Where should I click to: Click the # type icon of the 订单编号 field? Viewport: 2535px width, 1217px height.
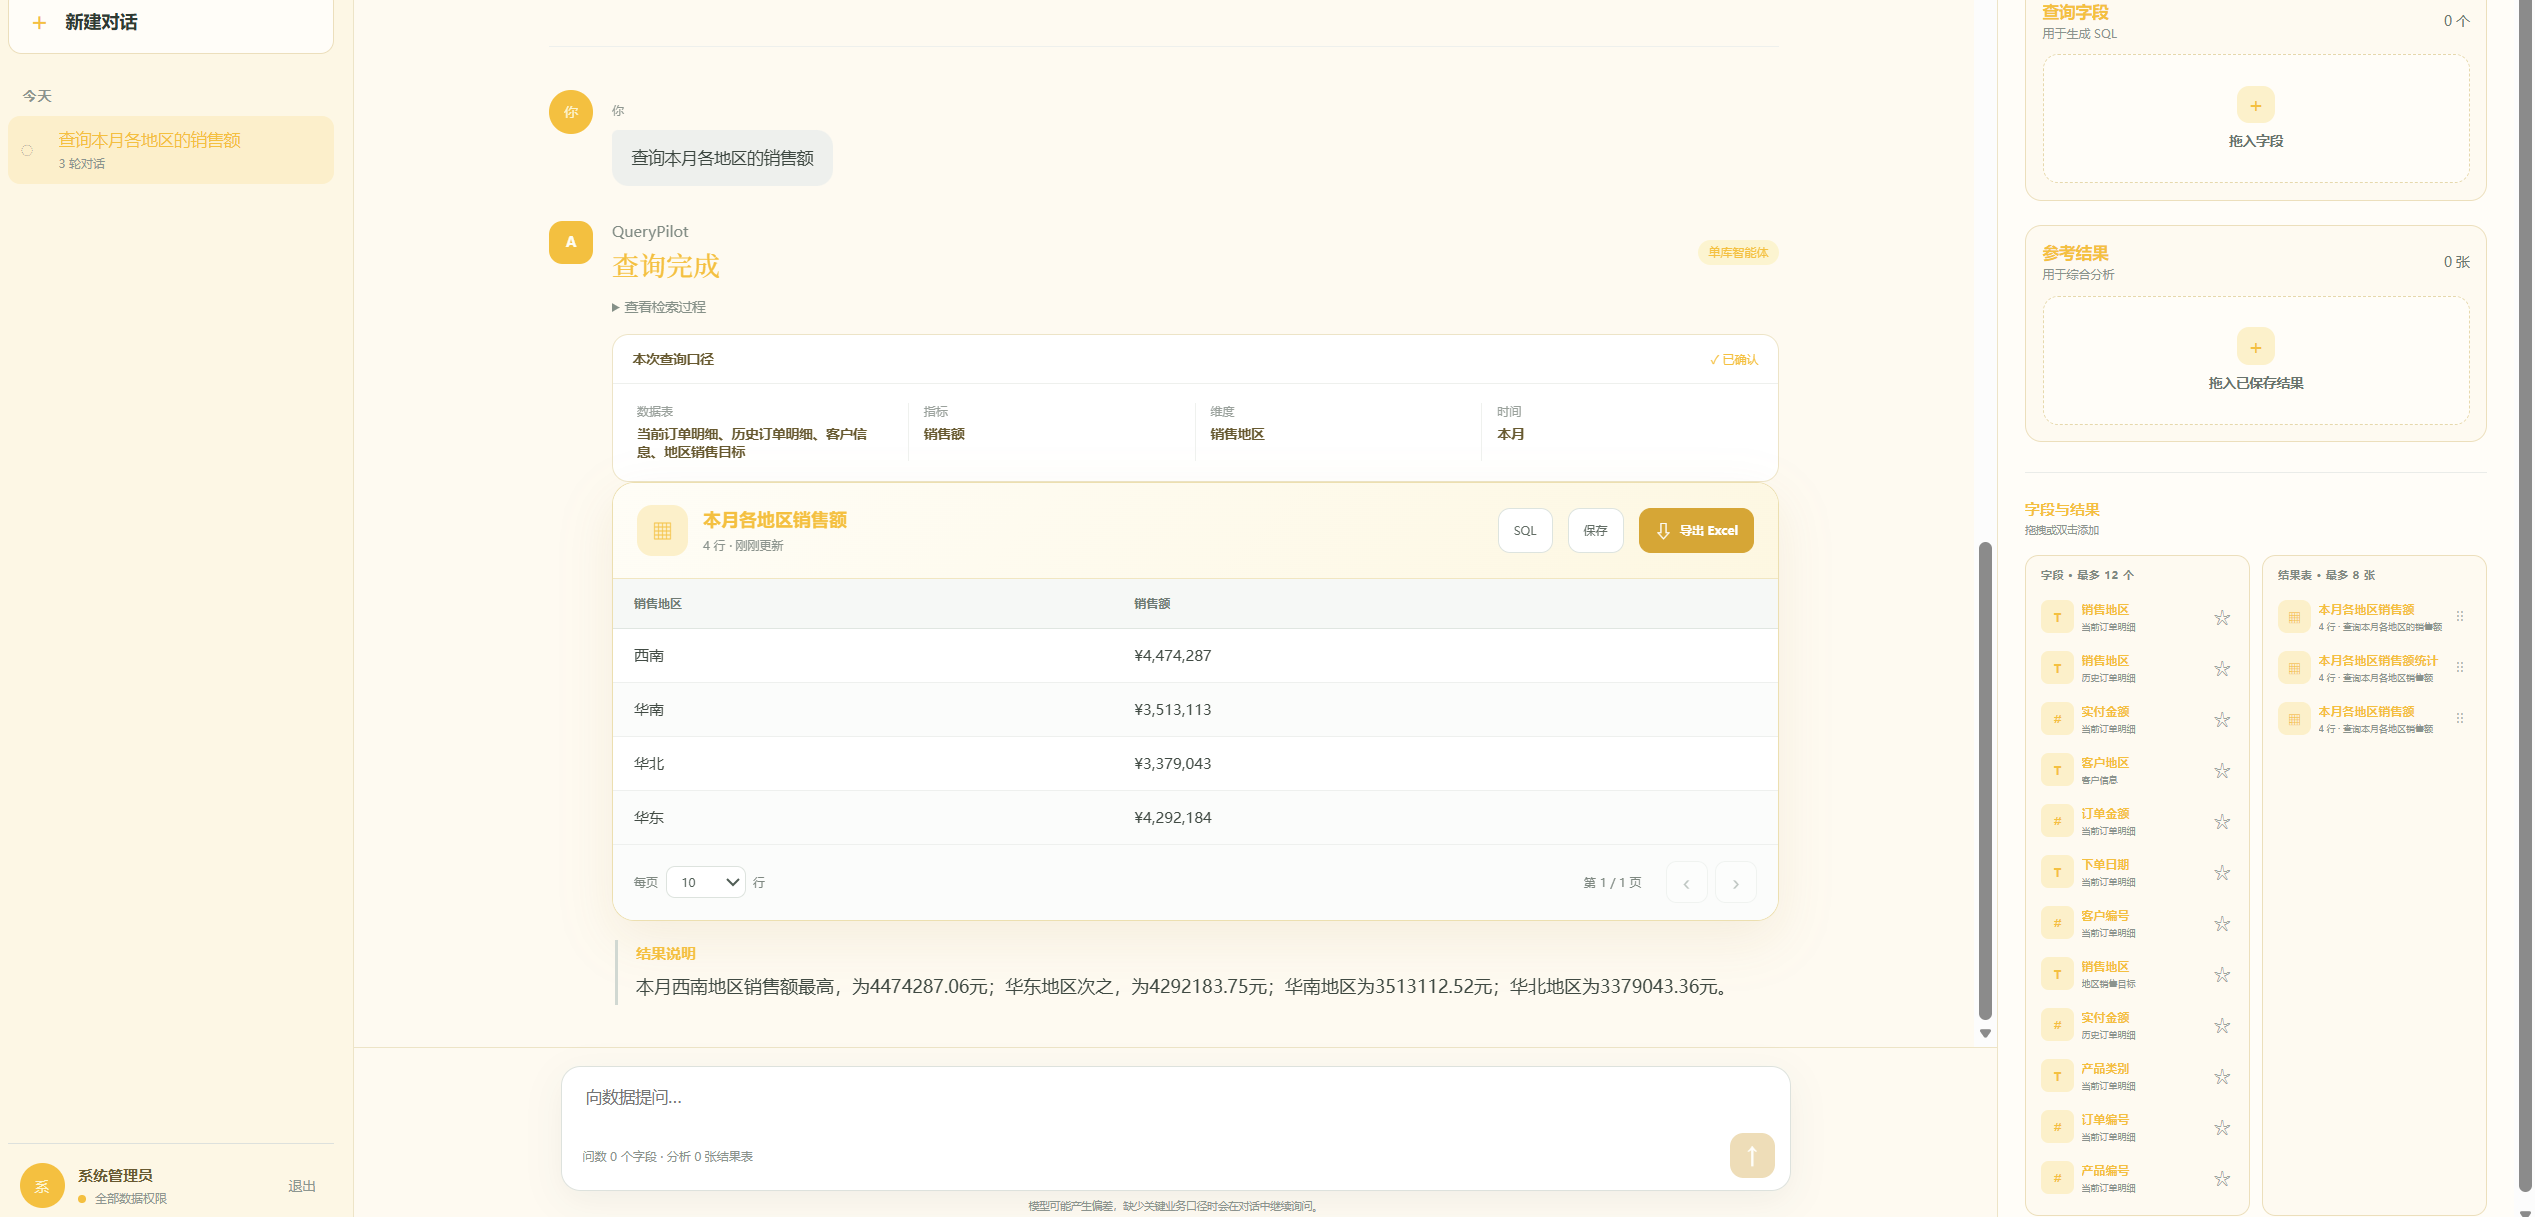coord(2057,1127)
